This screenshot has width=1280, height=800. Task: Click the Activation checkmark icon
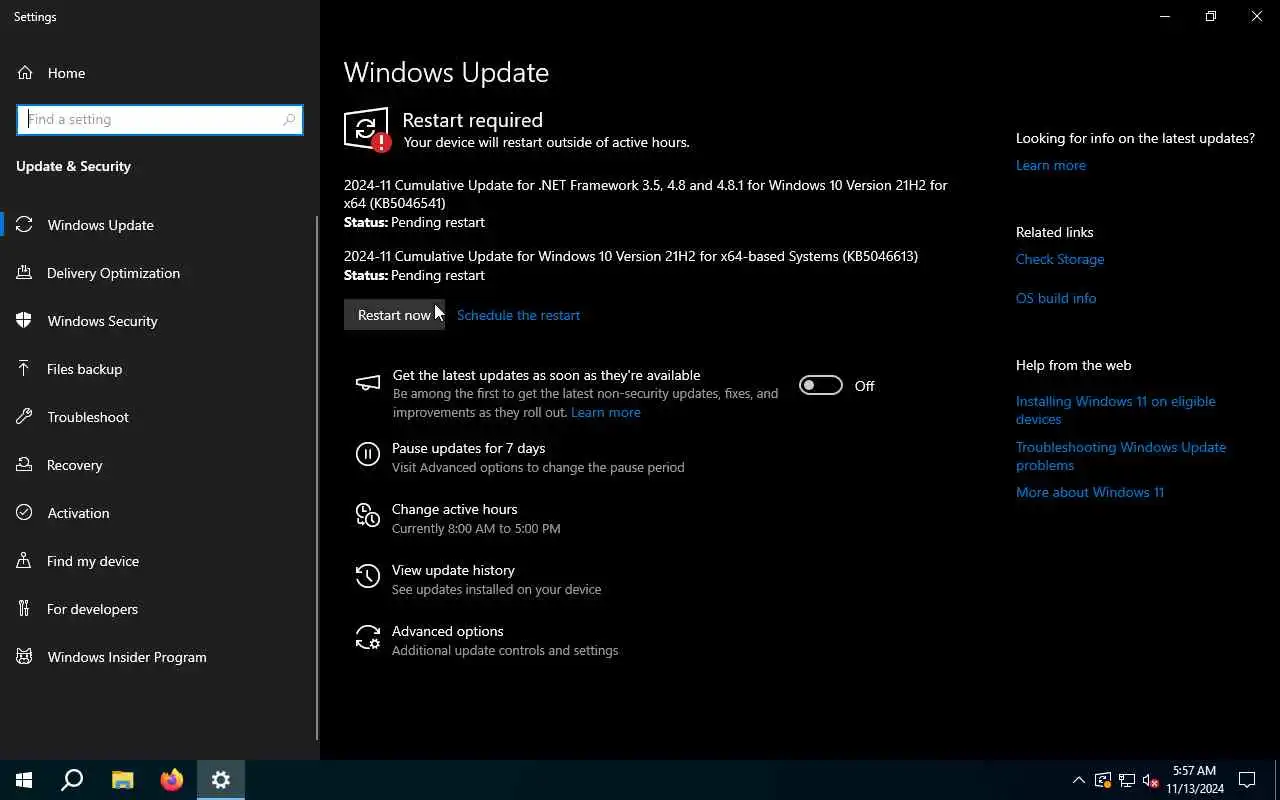point(25,513)
